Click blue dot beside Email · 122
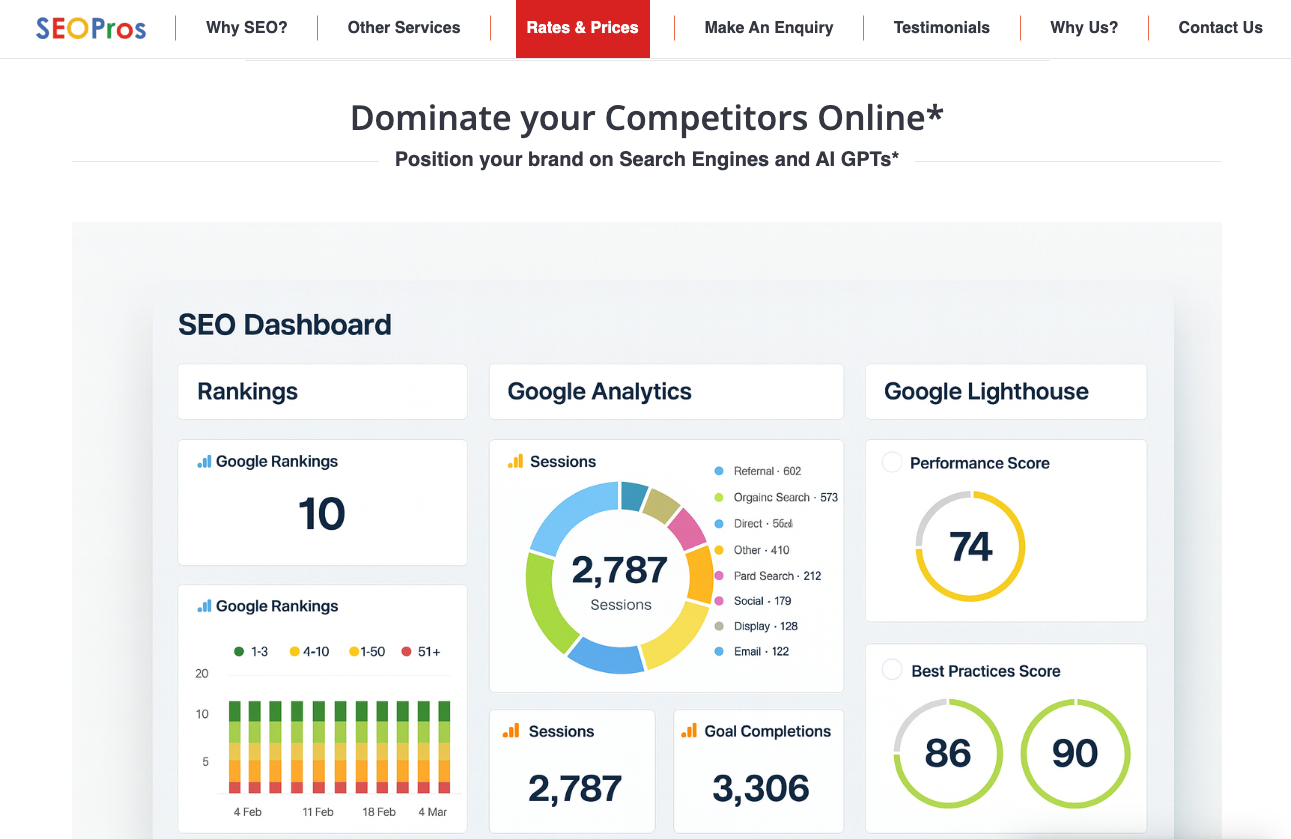The width and height of the screenshot is (1291, 839). point(719,652)
